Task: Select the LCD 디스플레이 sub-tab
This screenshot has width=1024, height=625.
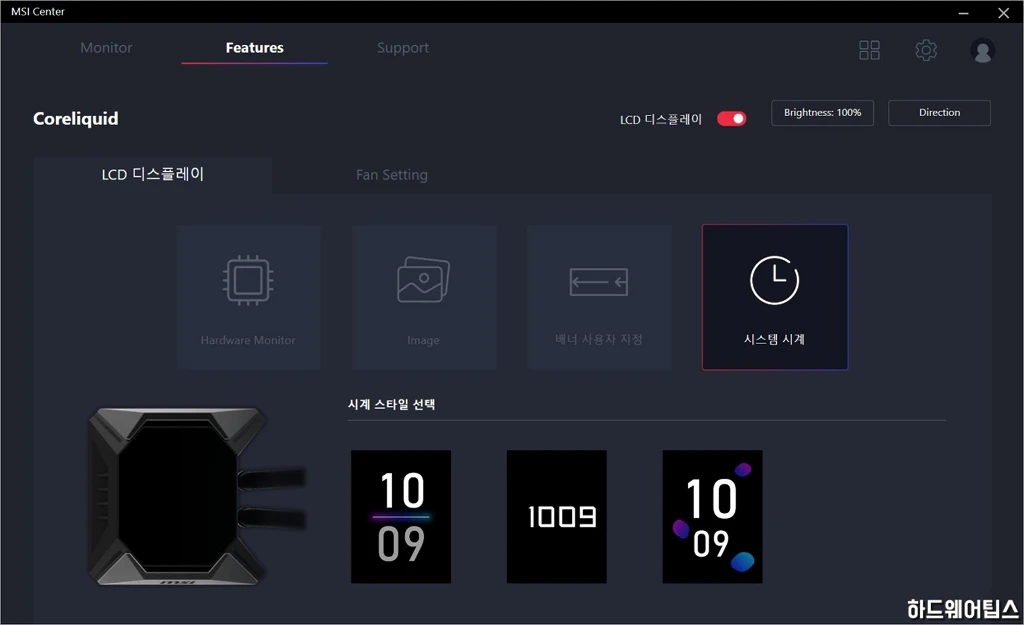Action: tap(153, 174)
